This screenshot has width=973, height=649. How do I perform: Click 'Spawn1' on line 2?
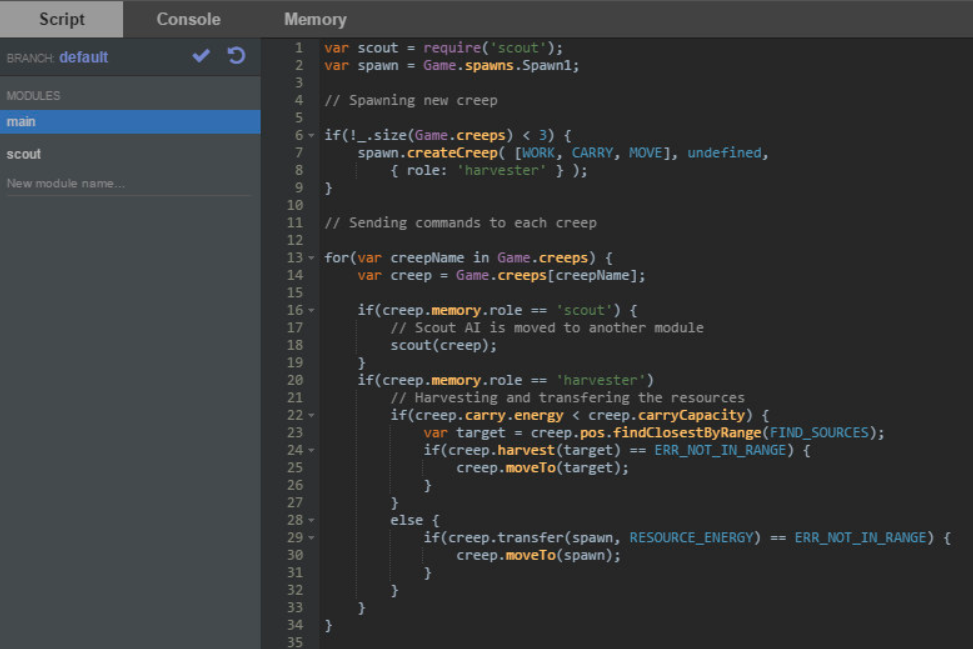(547, 66)
